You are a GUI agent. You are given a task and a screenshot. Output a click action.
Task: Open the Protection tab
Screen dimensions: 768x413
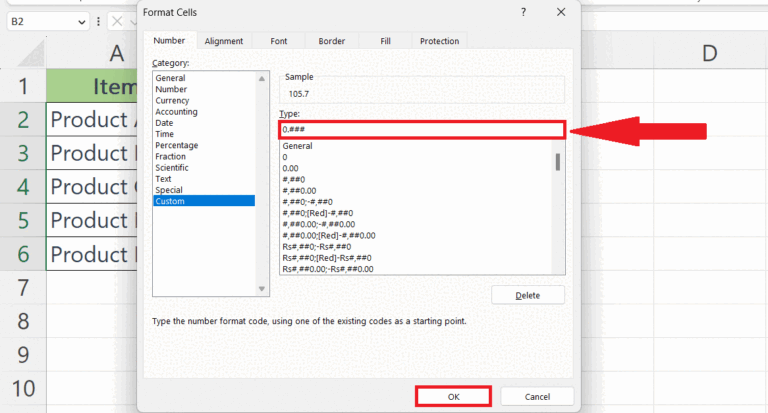tap(439, 41)
